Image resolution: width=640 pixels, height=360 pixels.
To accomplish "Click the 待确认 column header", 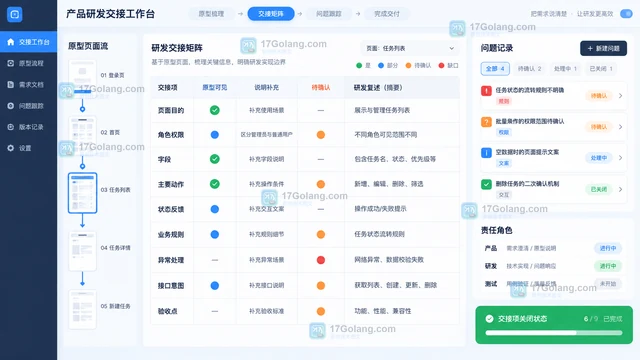I will 321,88.
